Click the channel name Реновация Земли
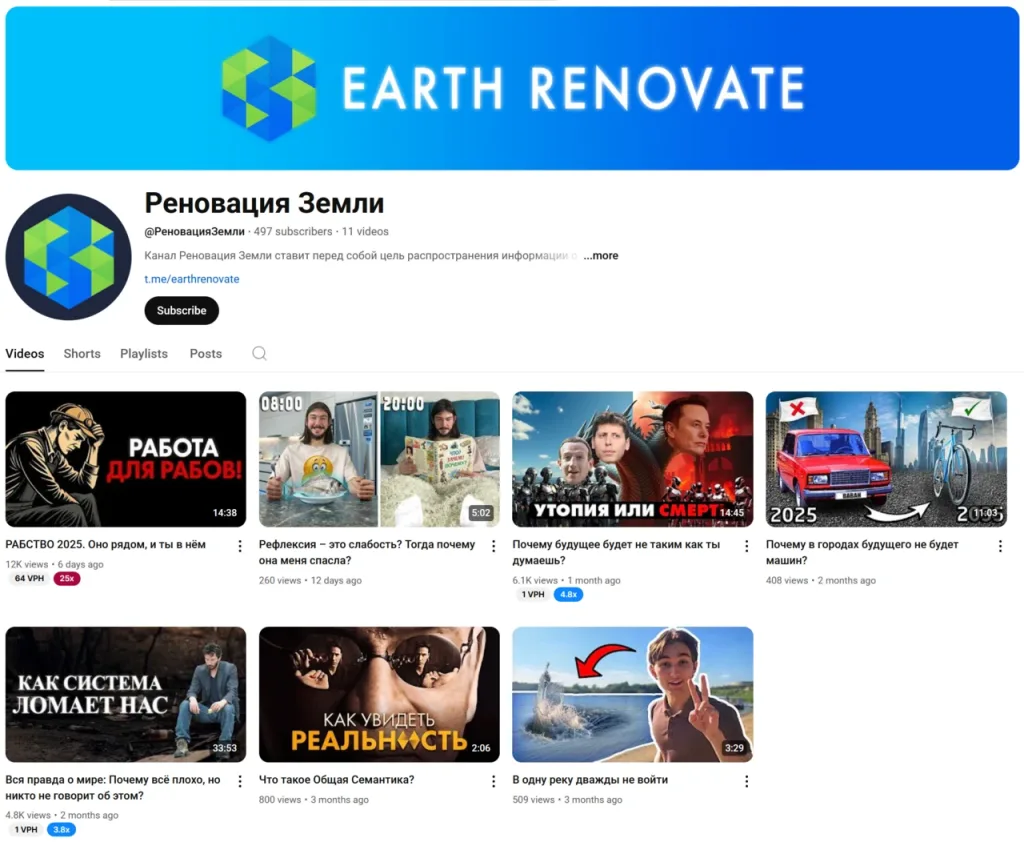 click(264, 202)
